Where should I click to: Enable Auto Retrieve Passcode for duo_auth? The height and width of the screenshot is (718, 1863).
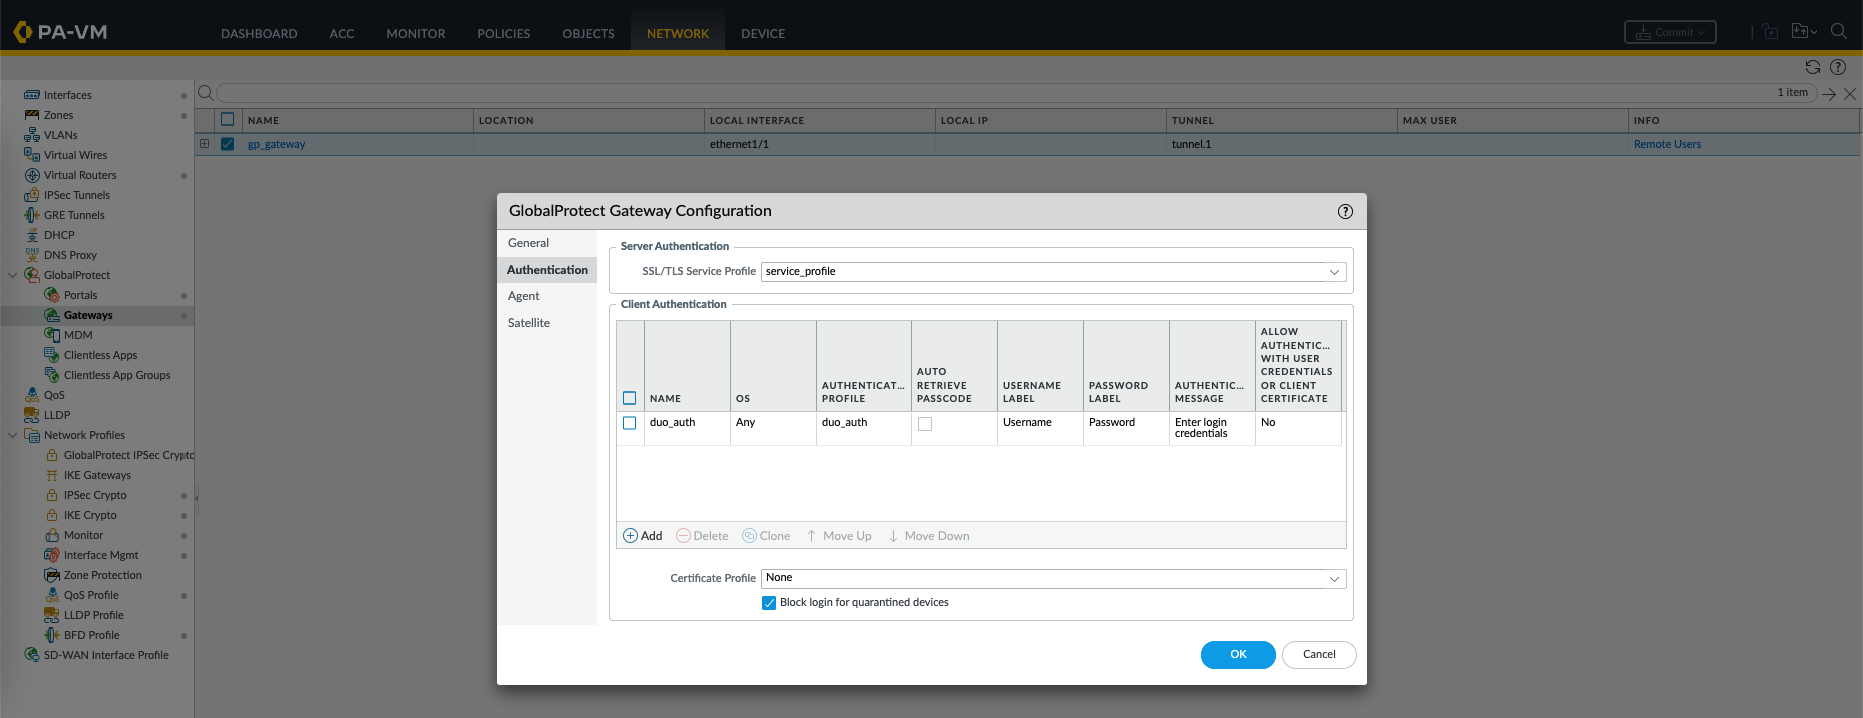925,424
